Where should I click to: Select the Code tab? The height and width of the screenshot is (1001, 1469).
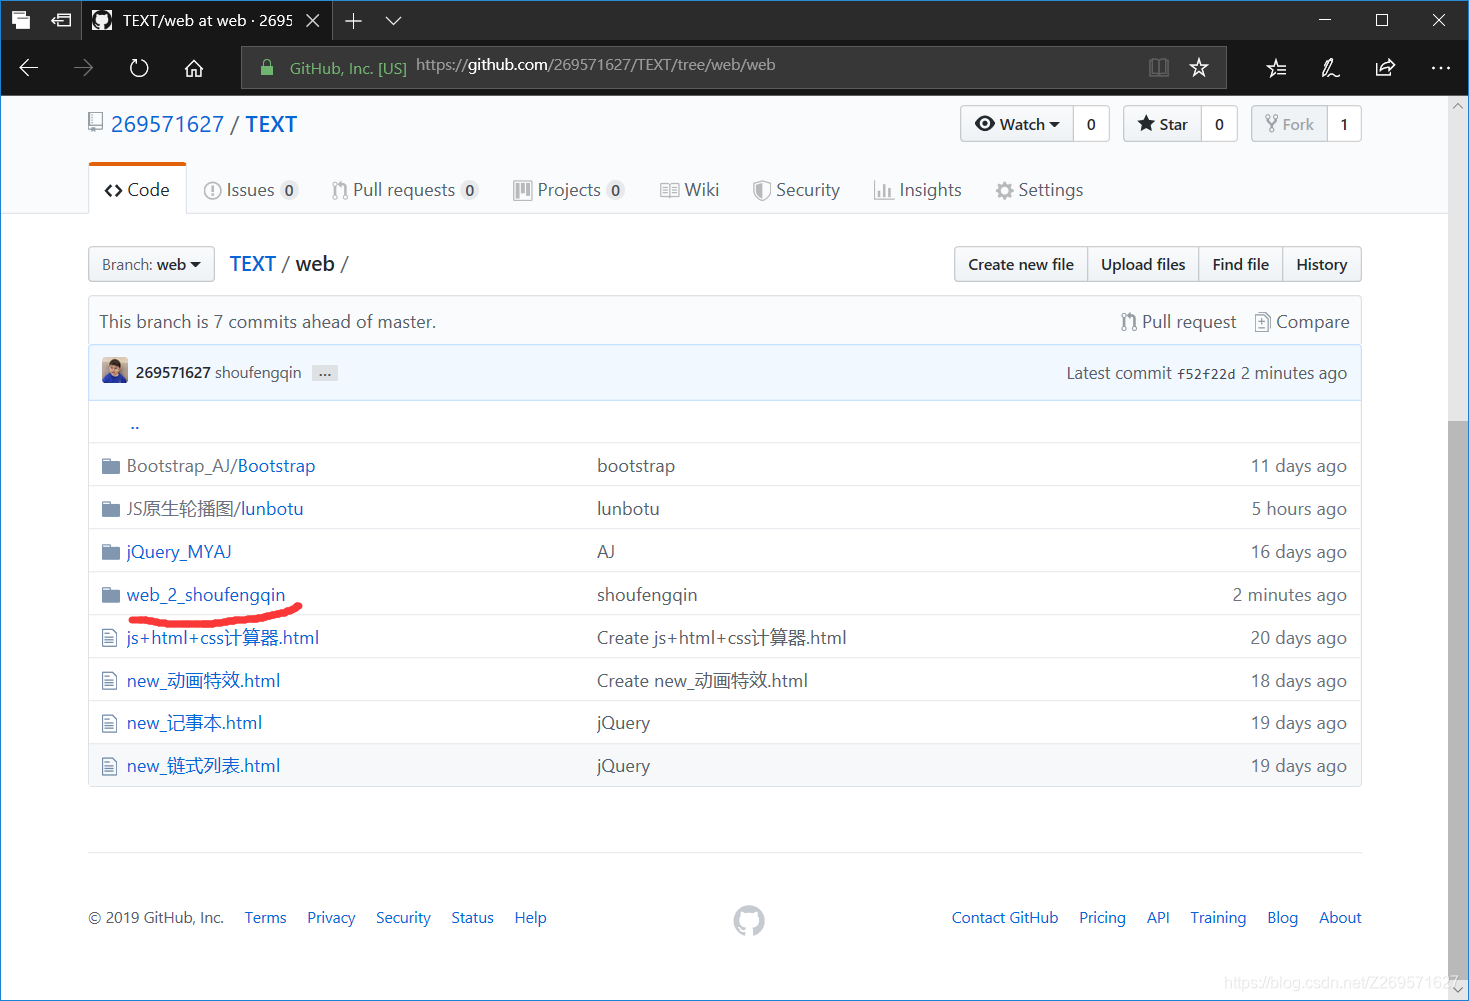pyautogui.click(x=137, y=190)
